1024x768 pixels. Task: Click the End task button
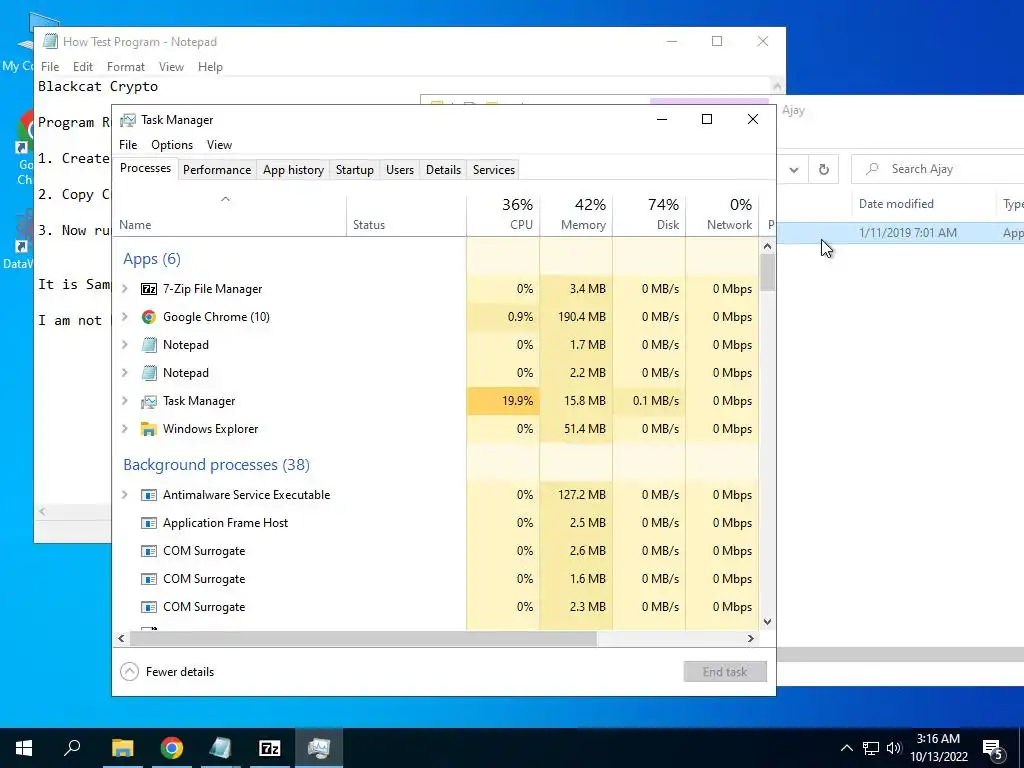click(725, 671)
